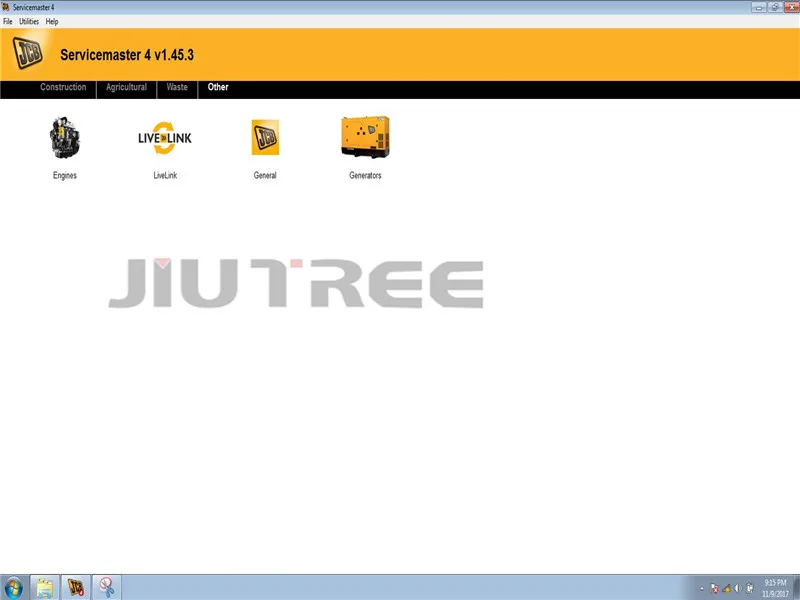
Task: Click the Action Center flag tray icon
Action: point(715,588)
